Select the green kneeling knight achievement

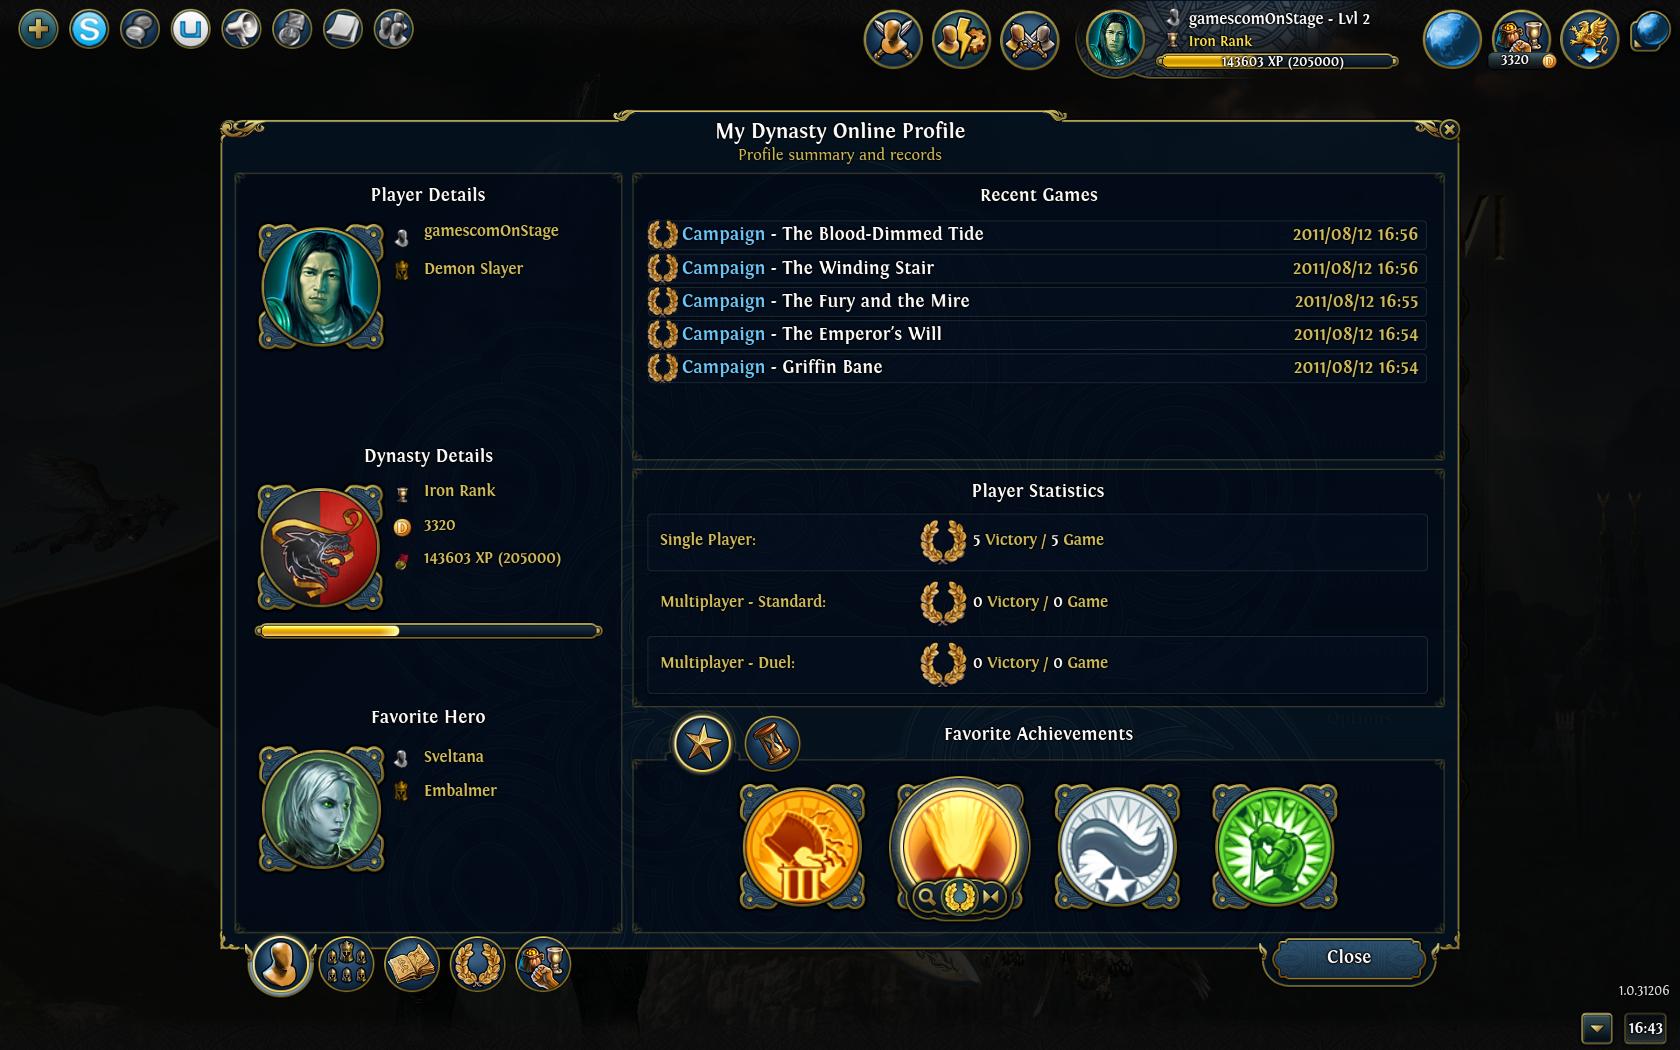pyautogui.click(x=1274, y=846)
